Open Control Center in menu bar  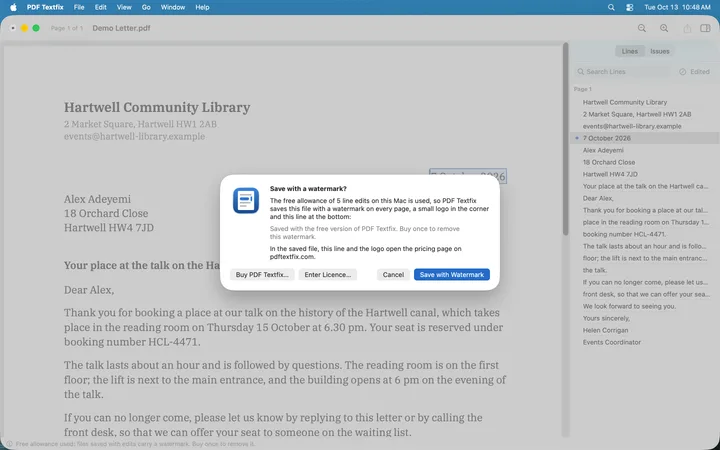click(x=630, y=7)
